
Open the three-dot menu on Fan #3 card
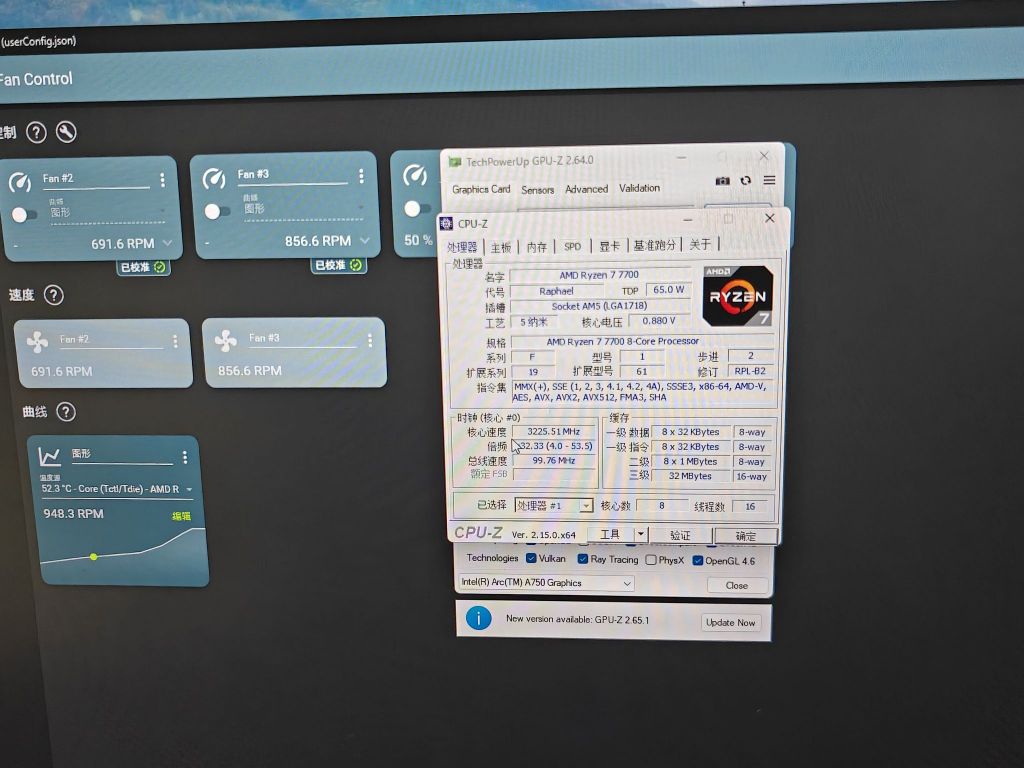pos(363,176)
